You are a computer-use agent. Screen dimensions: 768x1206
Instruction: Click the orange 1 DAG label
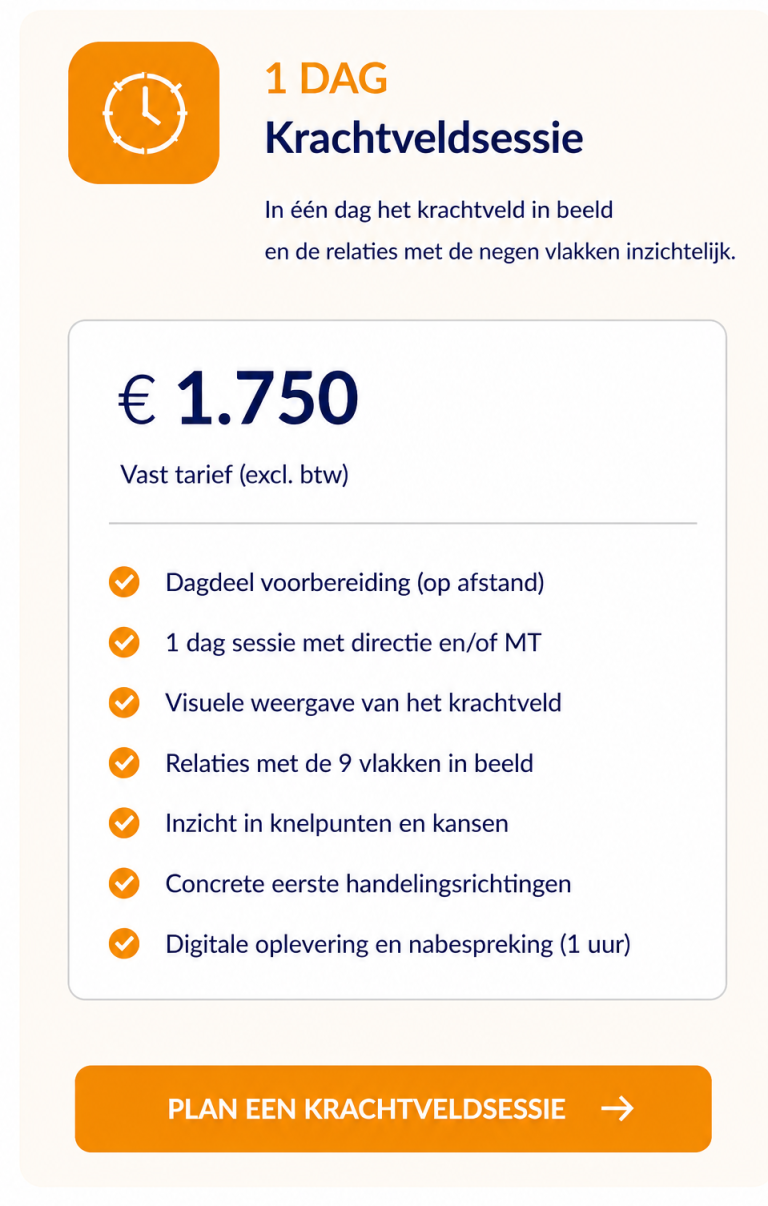326,79
